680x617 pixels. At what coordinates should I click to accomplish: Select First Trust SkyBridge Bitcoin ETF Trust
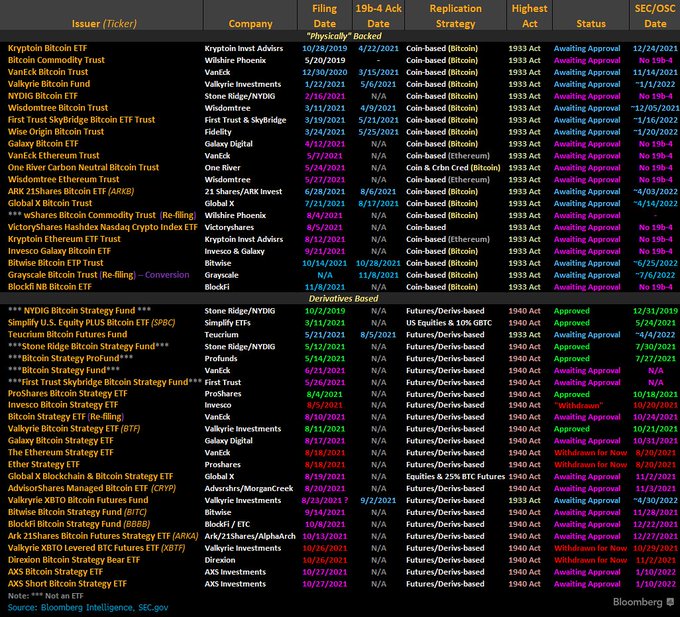(81, 120)
